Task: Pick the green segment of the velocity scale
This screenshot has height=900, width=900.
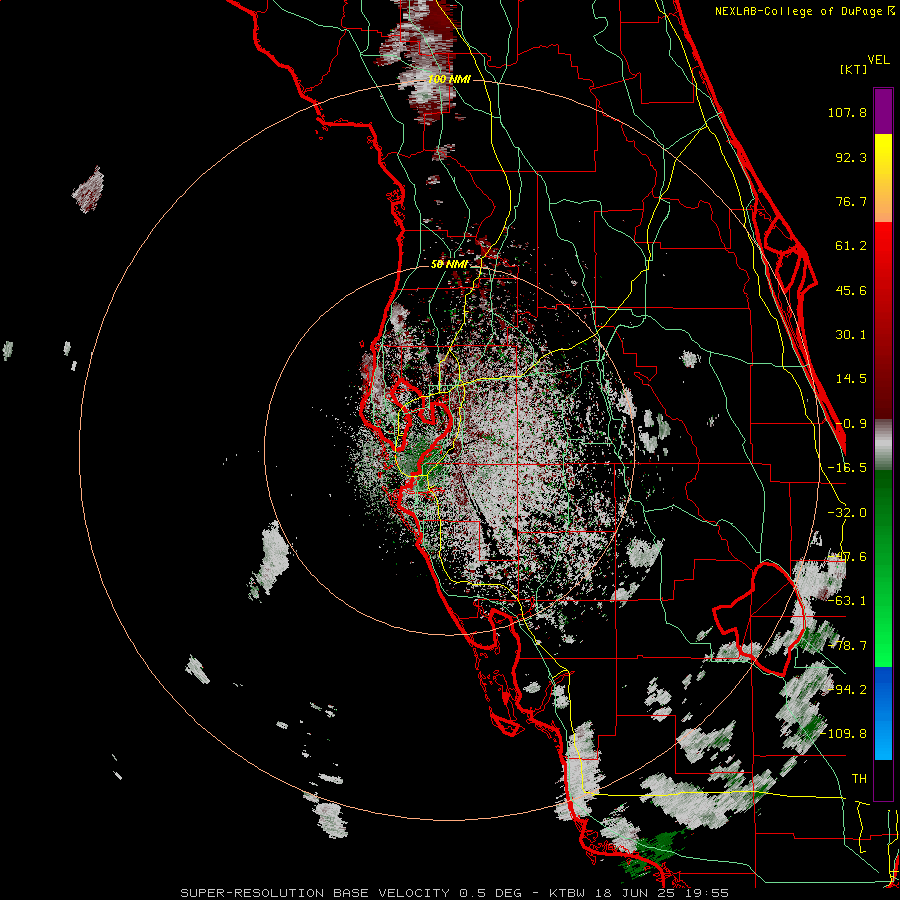Action: point(883,568)
